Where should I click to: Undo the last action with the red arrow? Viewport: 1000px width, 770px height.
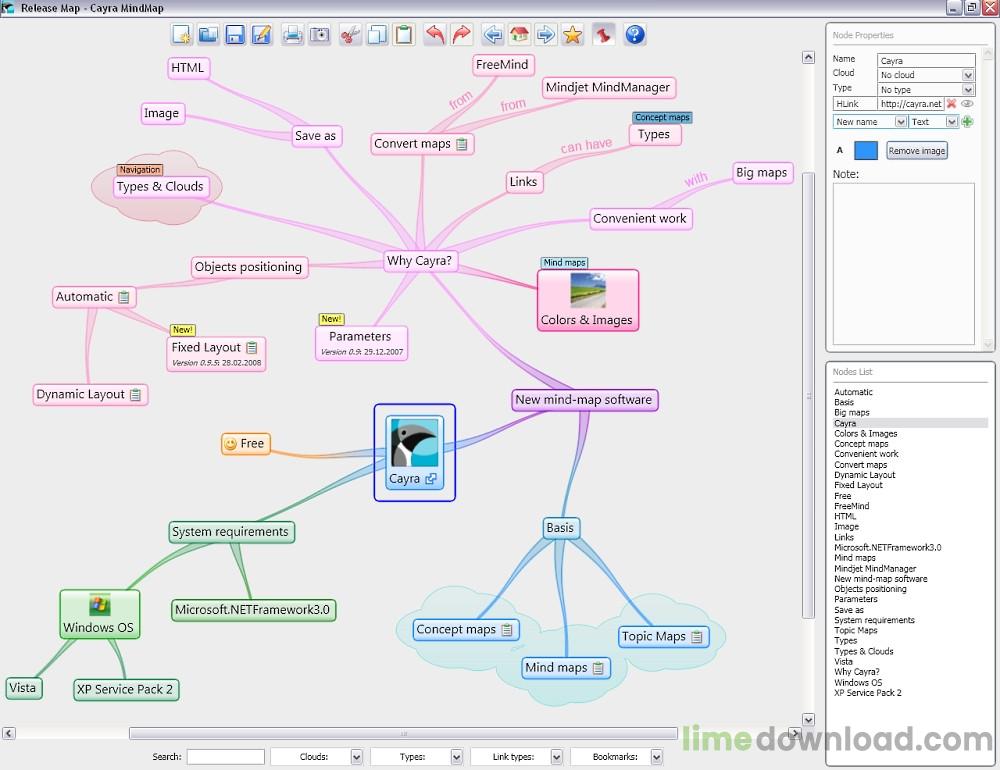click(x=434, y=35)
